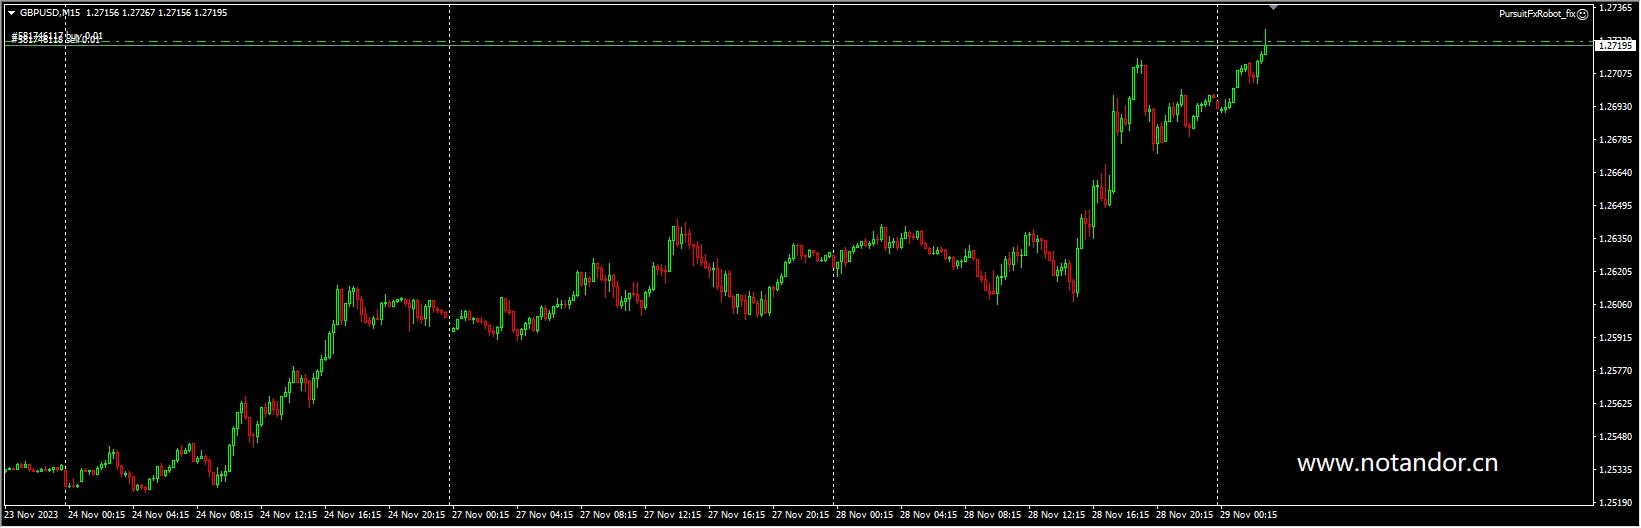The width and height of the screenshot is (1641, 528).
Task: Click the 23 Nov 2023 time label
Action: [x=31, y=516]
